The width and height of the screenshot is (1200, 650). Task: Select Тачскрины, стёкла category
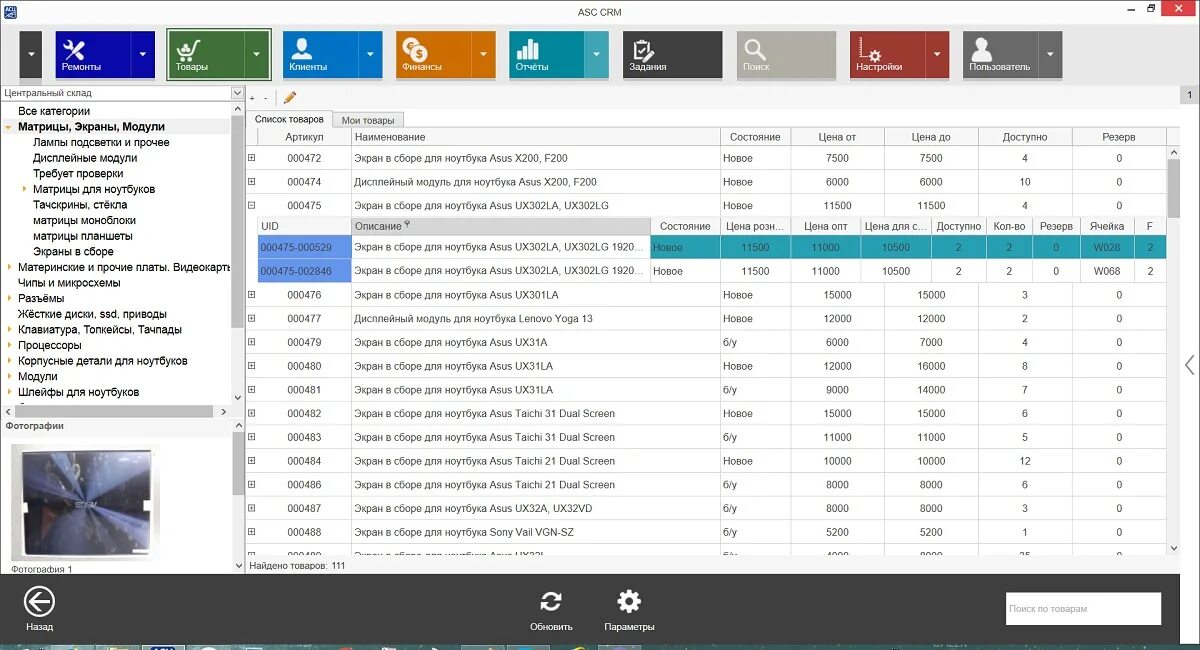80,205
